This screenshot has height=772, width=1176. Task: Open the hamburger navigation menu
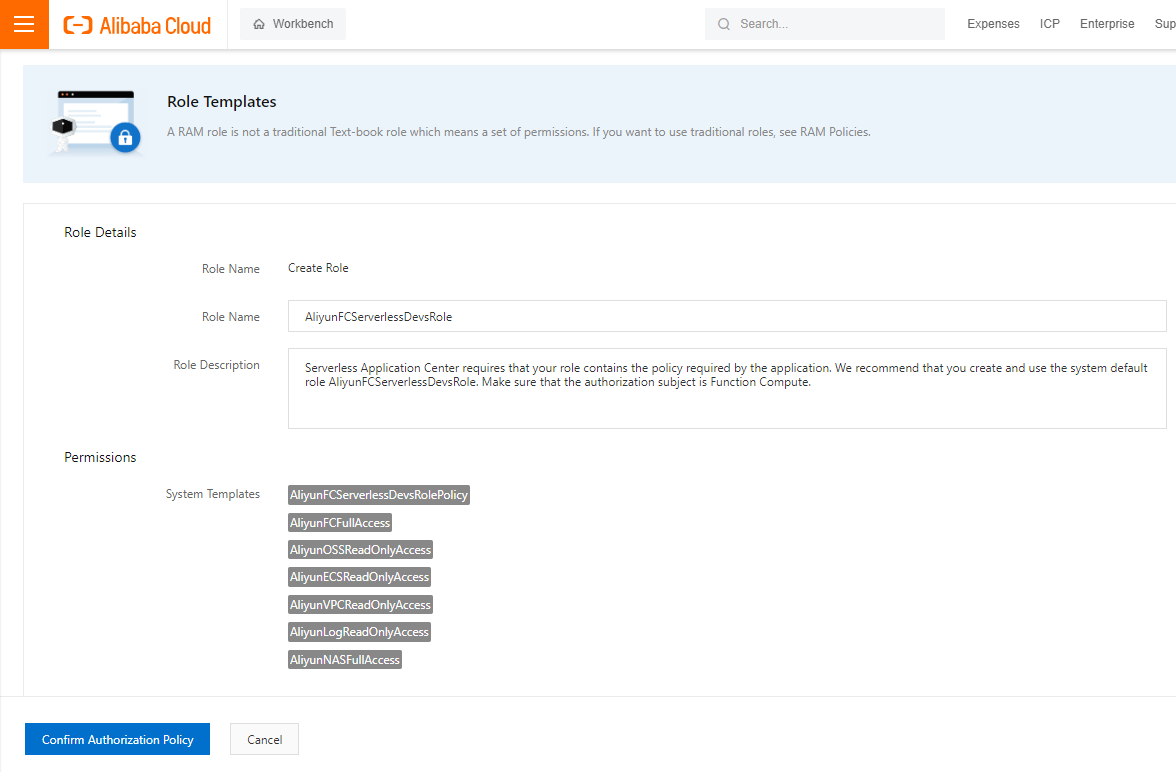(24, 24)
